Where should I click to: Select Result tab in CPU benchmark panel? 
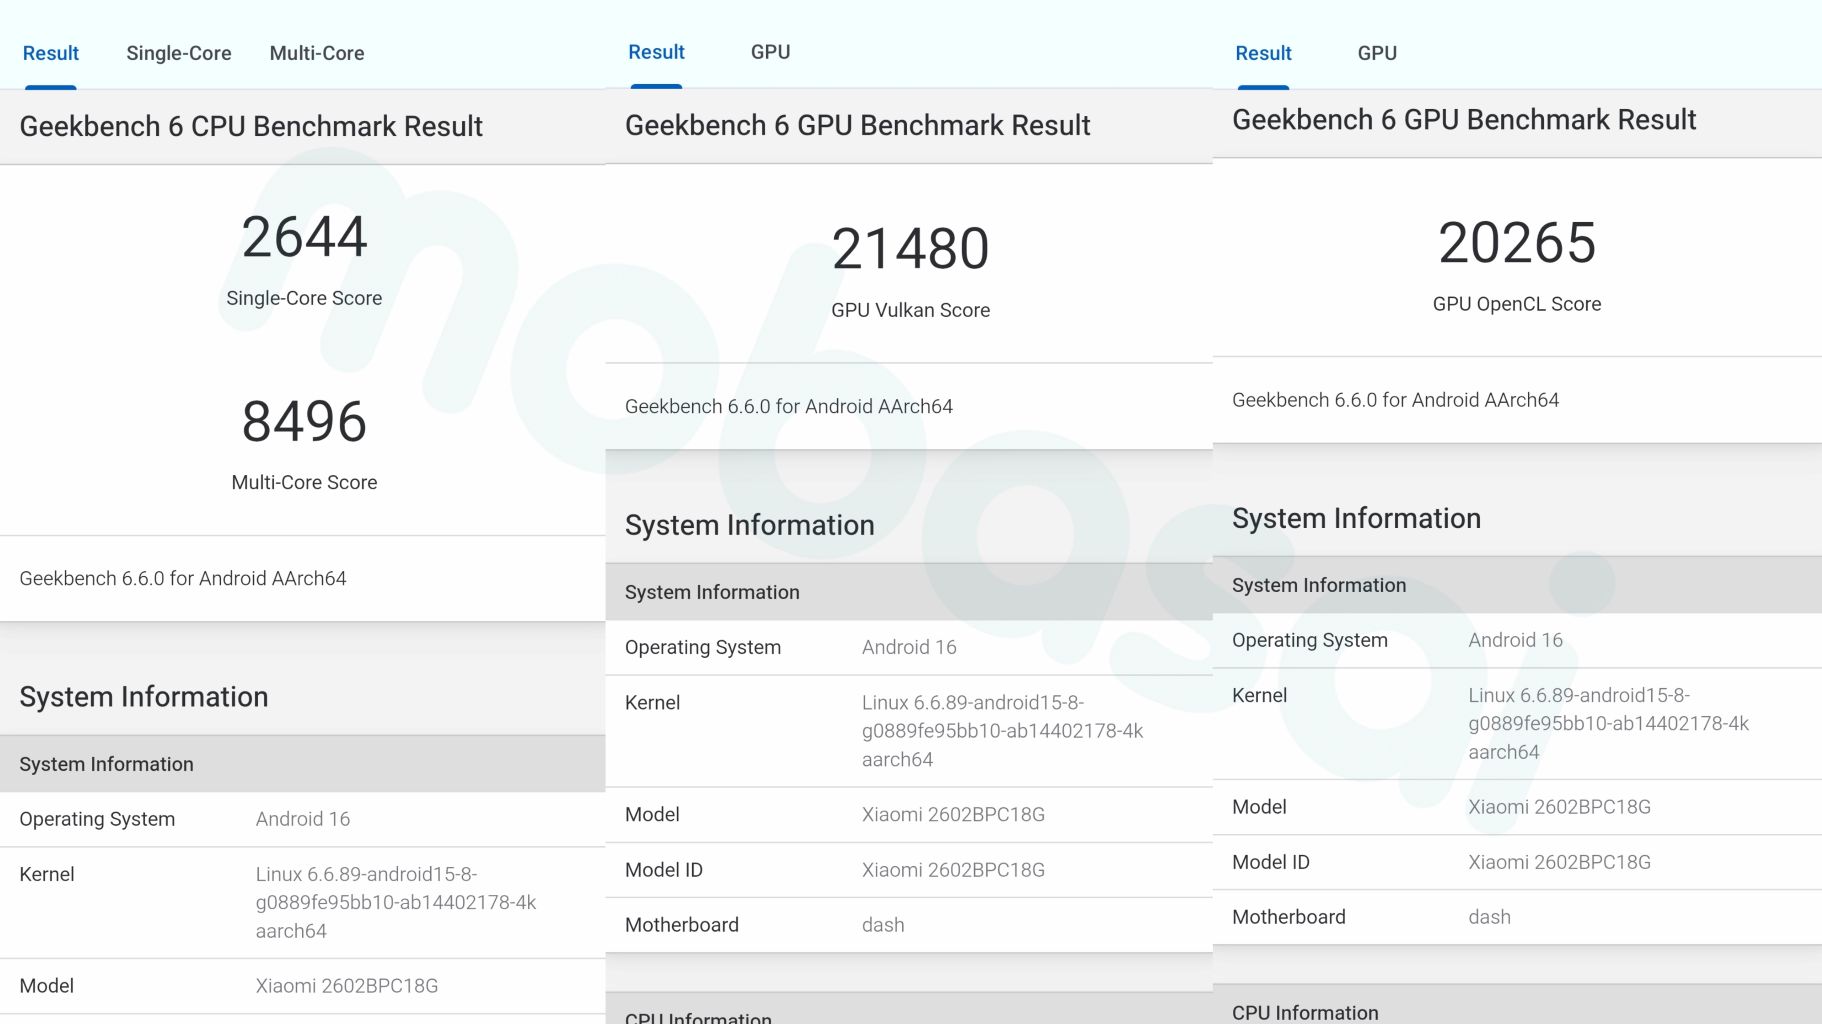pyautogui.click(x=50, y=53)
